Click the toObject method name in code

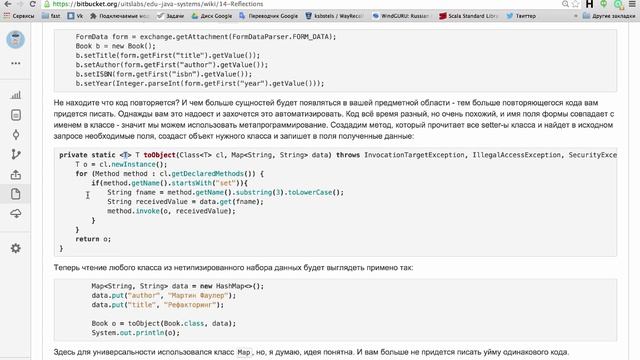click(160, 155)
